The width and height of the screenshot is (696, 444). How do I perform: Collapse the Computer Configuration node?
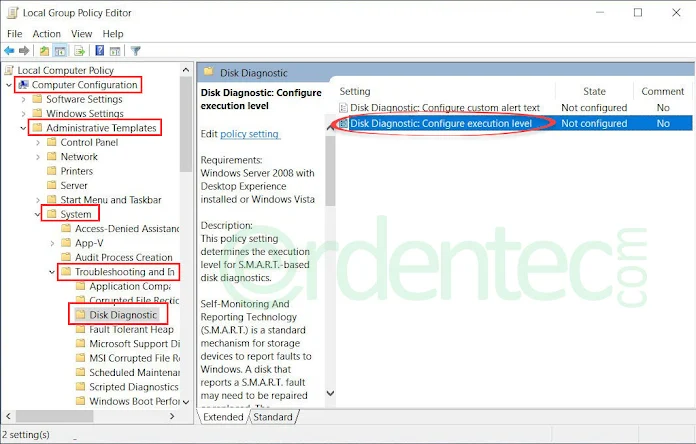(9, 84)
